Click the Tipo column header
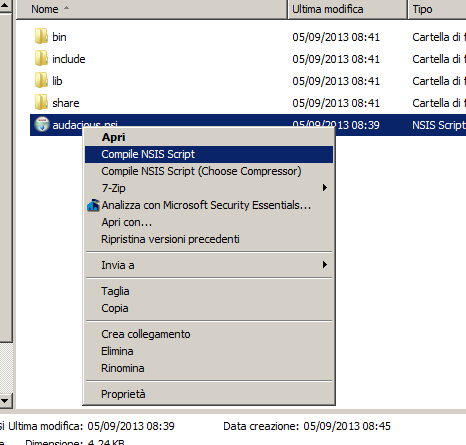This screenshot has height=445, width=466. [437, 9]
